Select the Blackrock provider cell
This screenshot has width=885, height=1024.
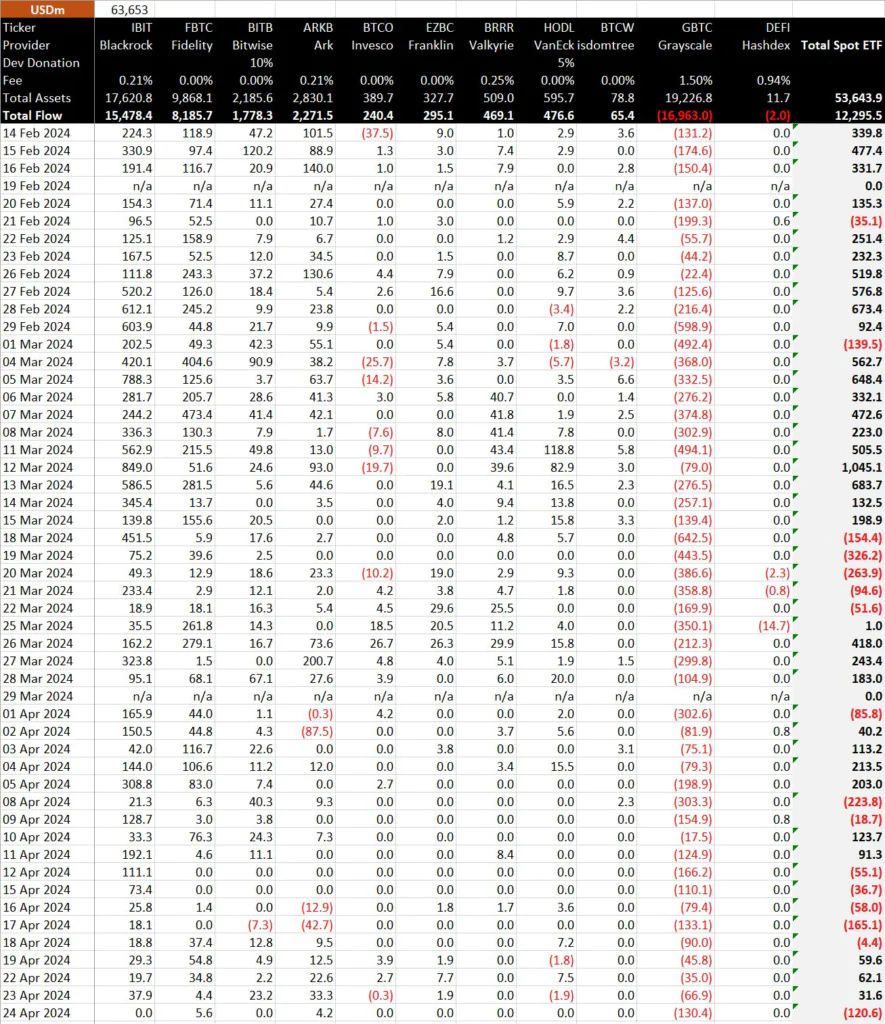point(126,45)
